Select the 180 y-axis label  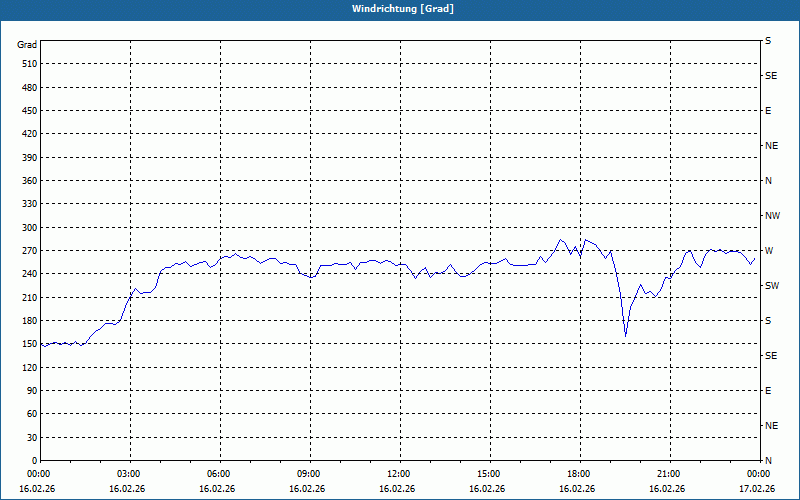click(x=29, y=320)
